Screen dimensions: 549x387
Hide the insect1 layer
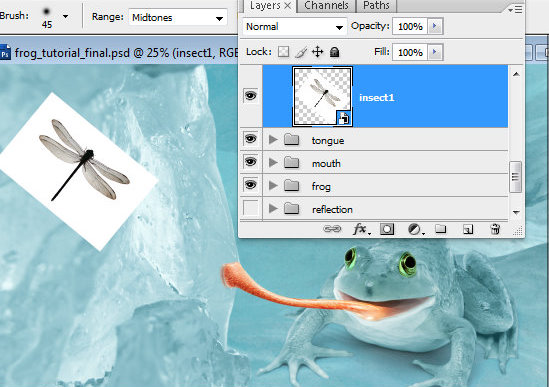point(251,95)
